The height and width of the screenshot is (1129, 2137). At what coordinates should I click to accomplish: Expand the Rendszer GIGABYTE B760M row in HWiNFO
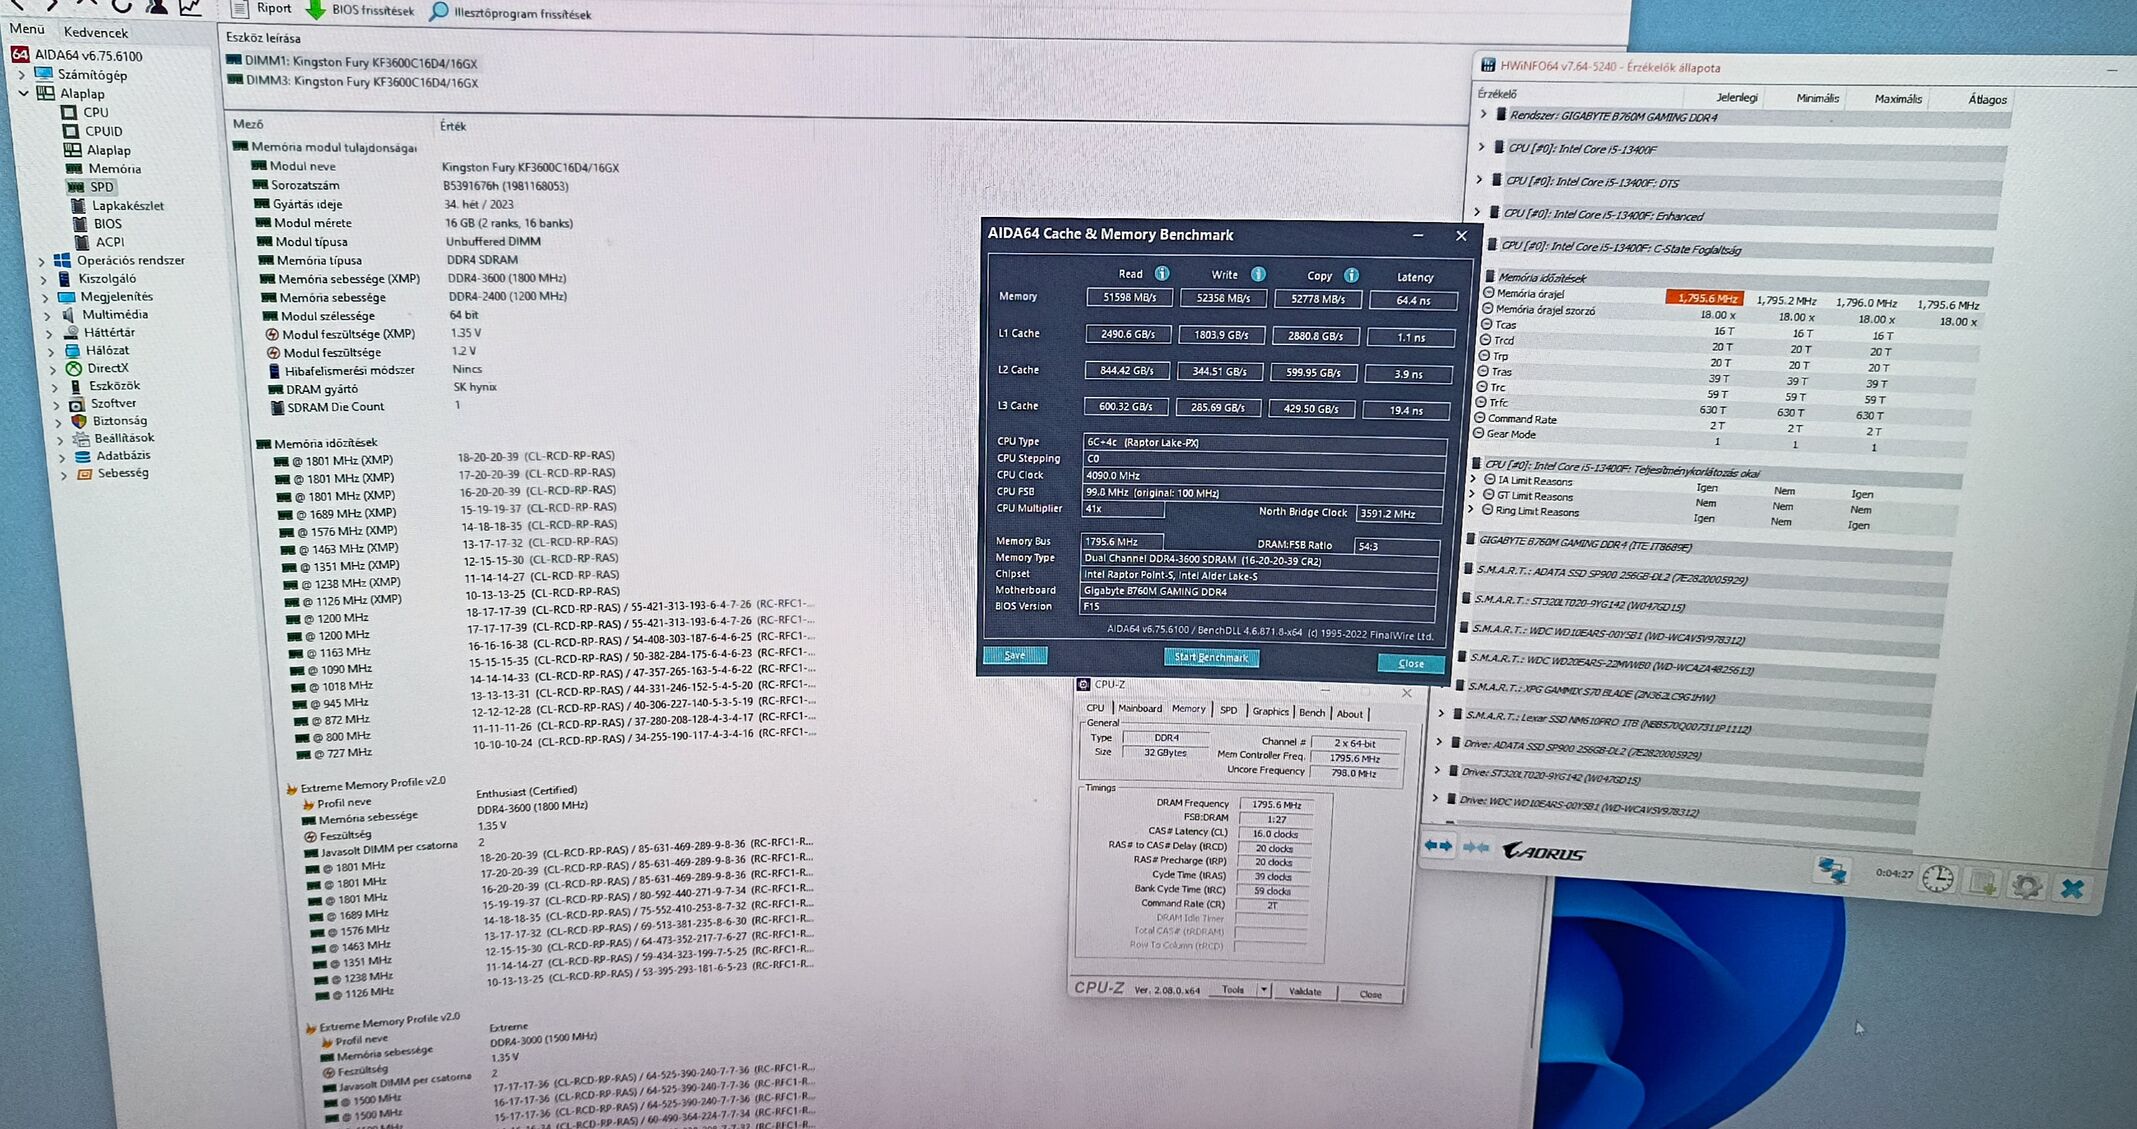(1484, 115)
